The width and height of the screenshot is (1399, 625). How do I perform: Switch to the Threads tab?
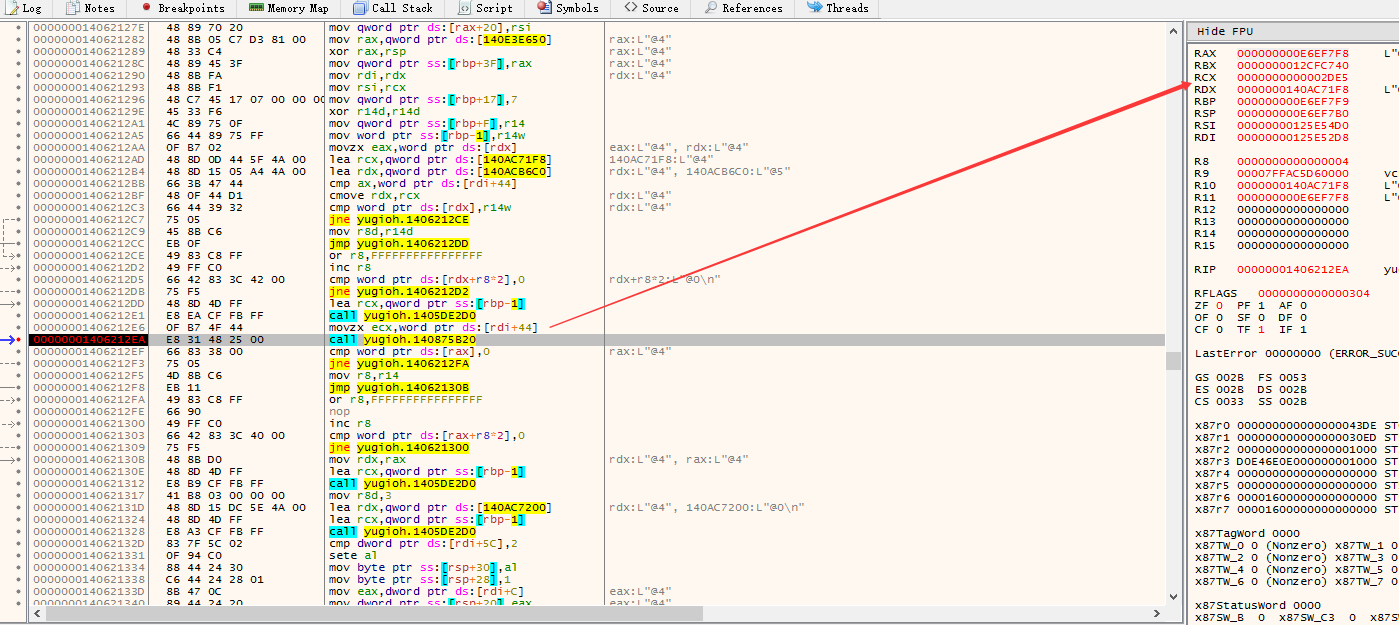coord(838,8)
